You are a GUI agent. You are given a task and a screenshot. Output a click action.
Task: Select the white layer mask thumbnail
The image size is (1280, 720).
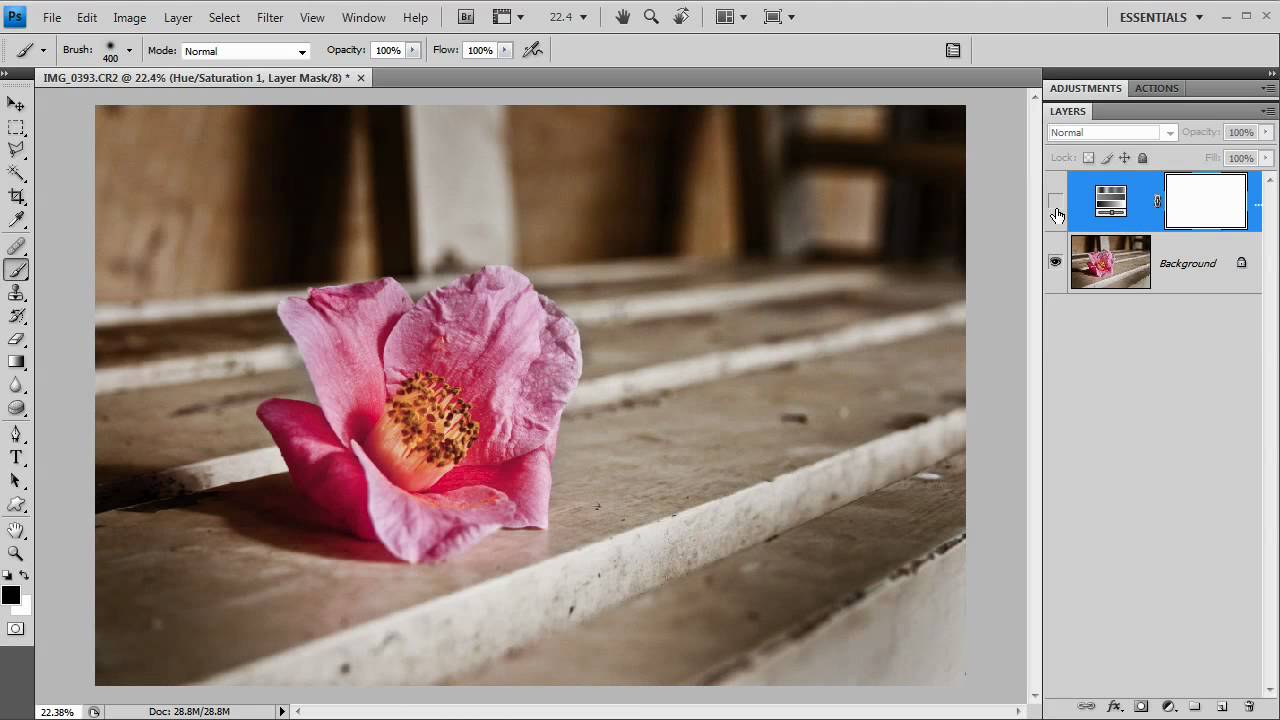[1206, 201]
